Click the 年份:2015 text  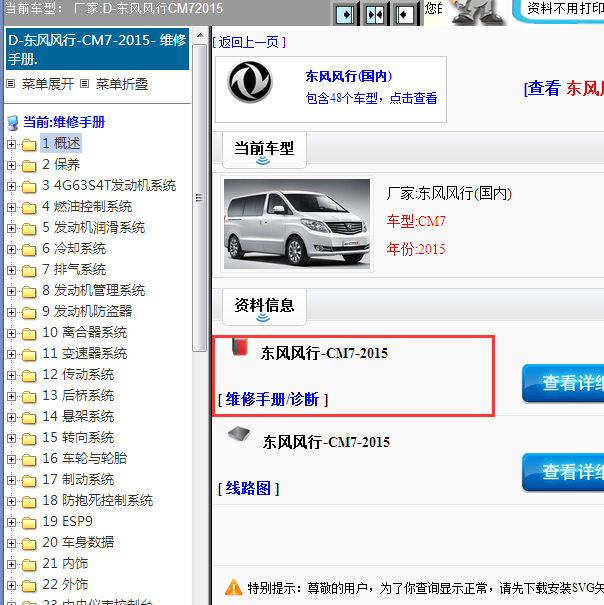[x=416, y=249]
